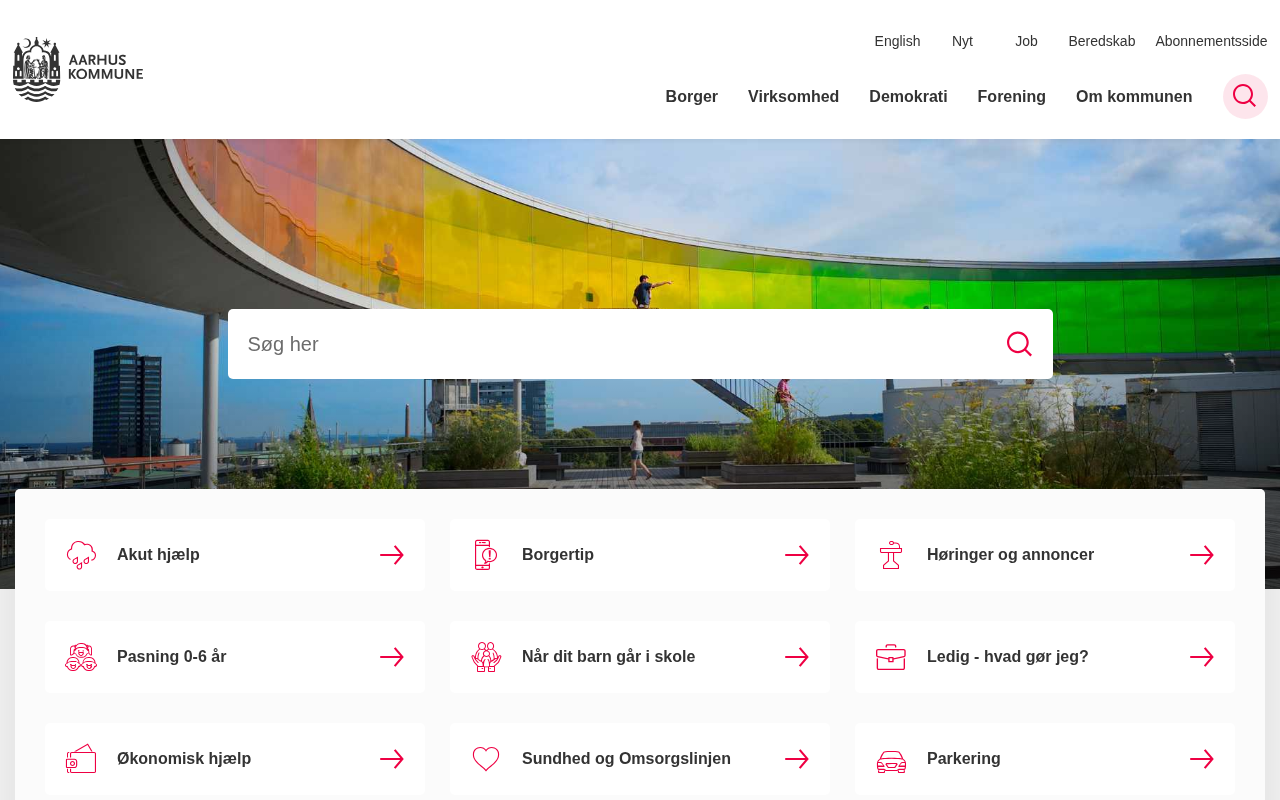The height and width of the screenshot is (800, 1280).
Task: Click the Økonomisk hjælp wallet icon
Action: click(x=81, y=759)
